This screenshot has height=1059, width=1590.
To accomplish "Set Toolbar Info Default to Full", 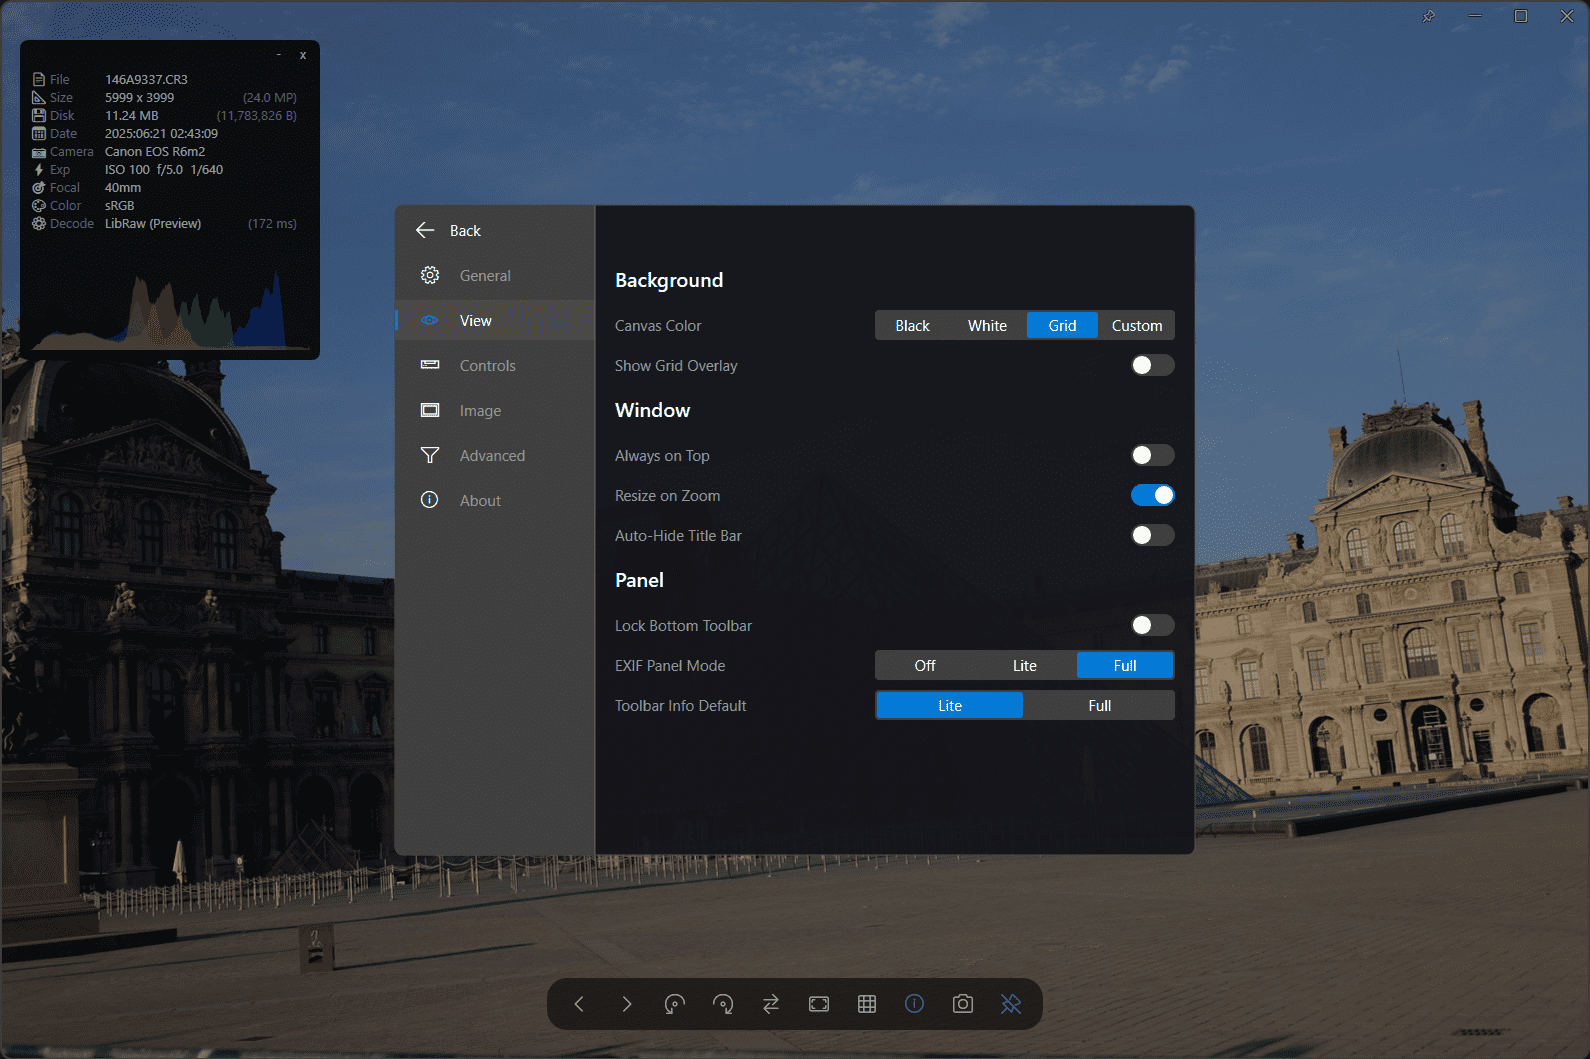I will point(1100,706).
